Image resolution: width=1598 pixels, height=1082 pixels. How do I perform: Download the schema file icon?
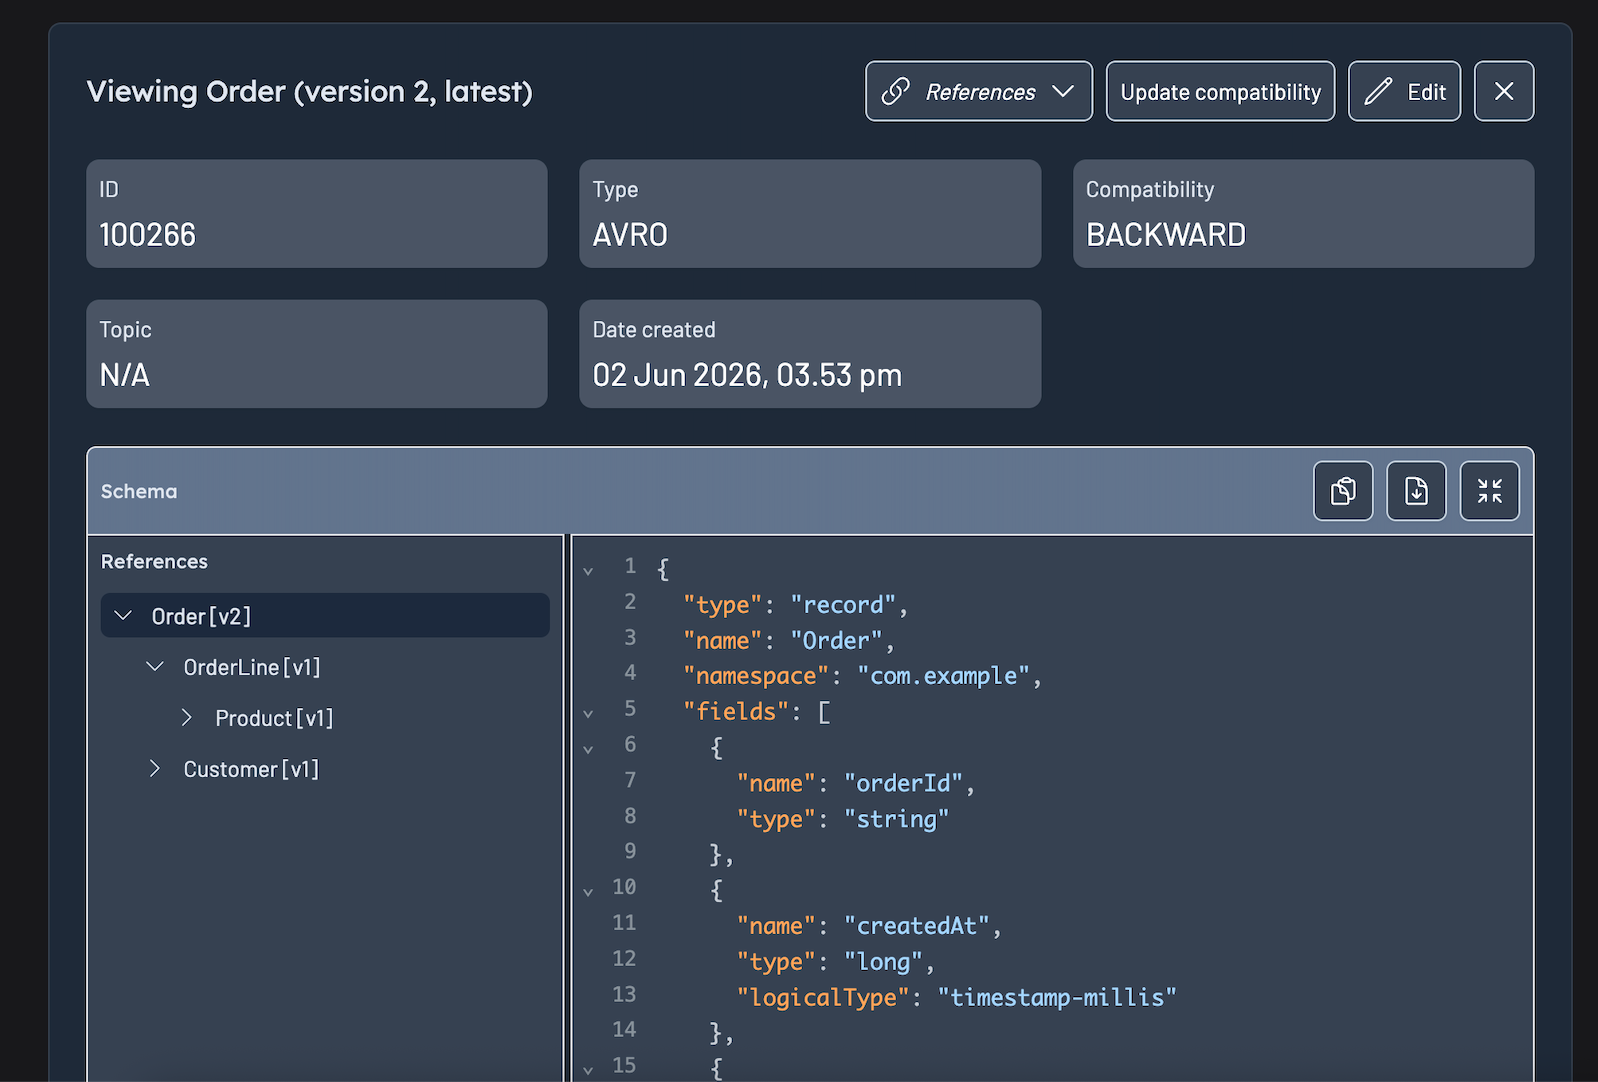pos(1416,491)
